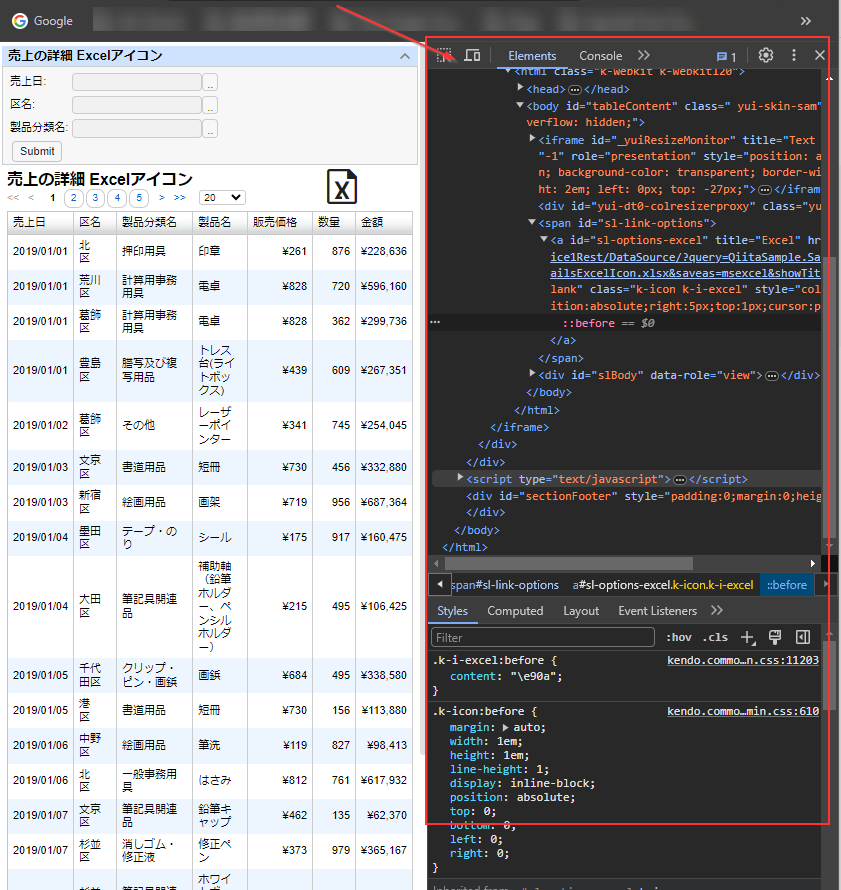
Task: Go to next page with > arrow
Action: (x=162, y=198)
